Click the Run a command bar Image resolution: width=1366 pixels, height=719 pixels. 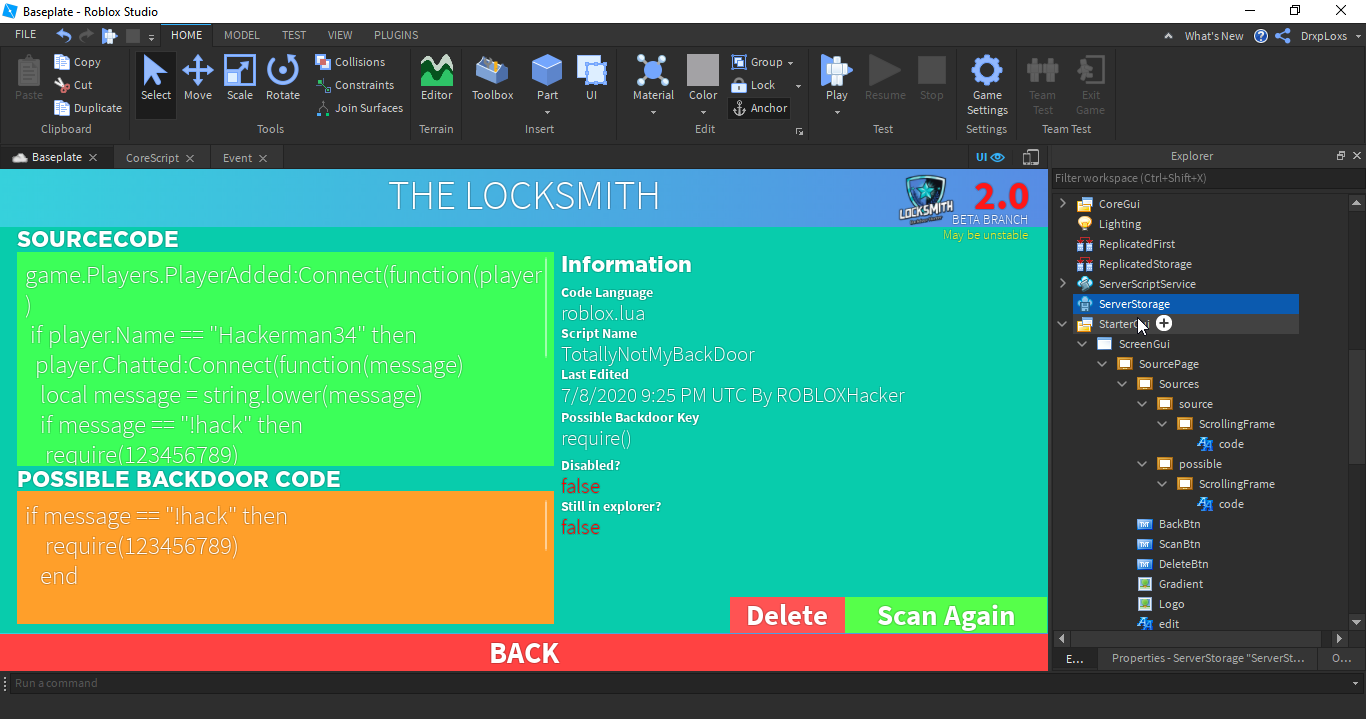680,683
